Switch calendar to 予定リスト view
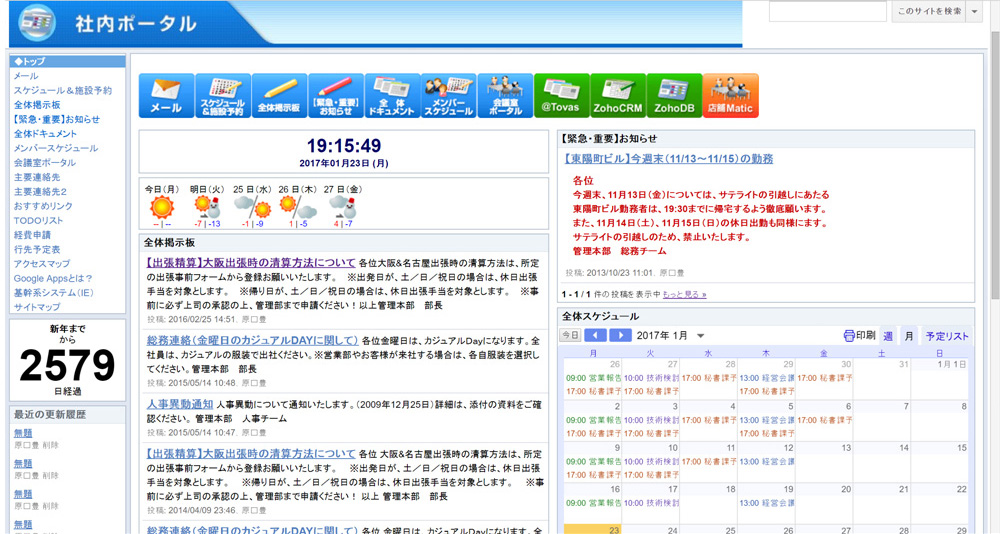Viewport: 1000px width, 534px height. (x=946, y=336)
